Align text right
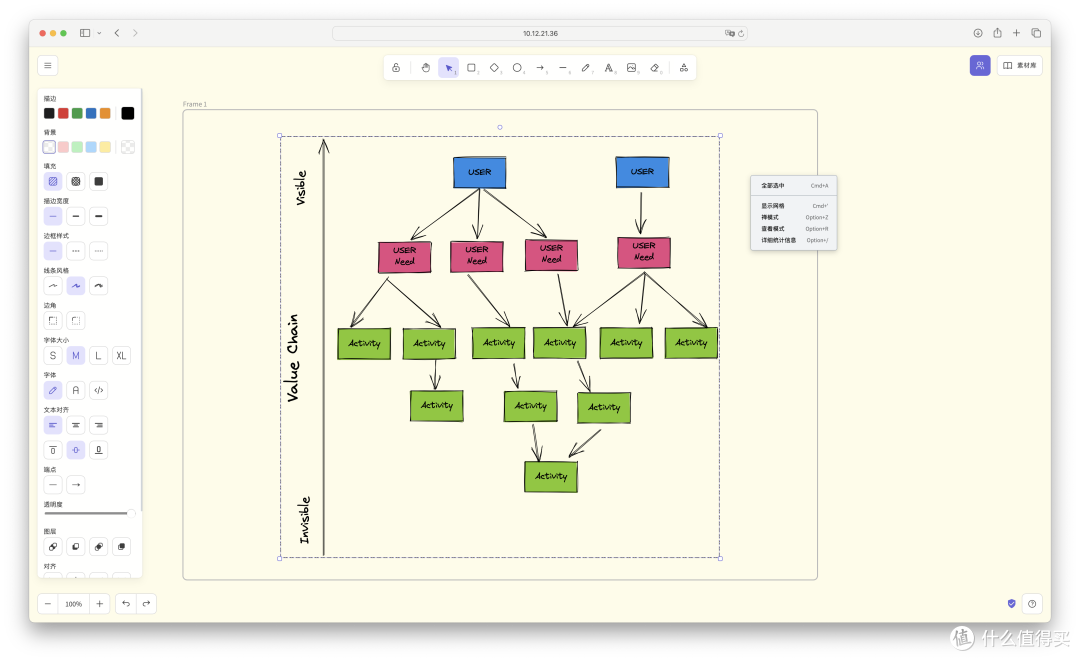This screenshot has width=1080, height=661. coord(98,425)
